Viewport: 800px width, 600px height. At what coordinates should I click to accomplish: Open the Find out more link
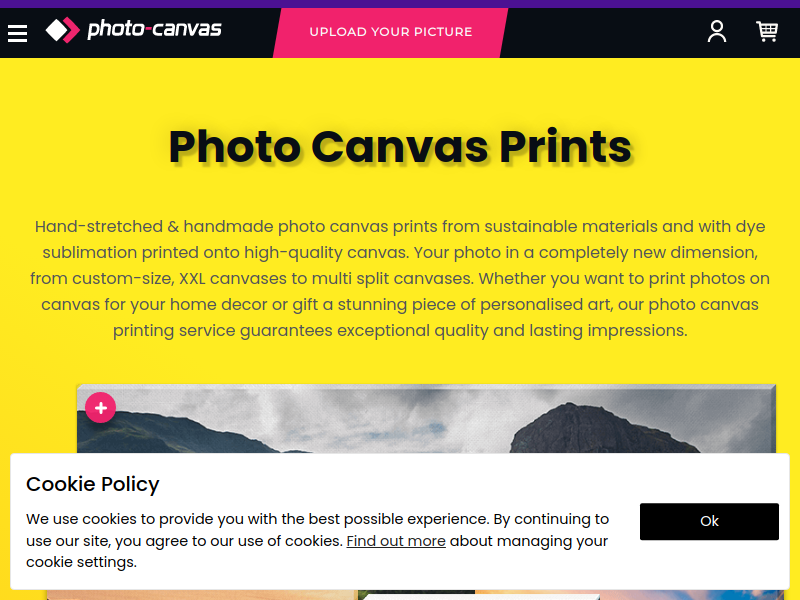click(x=396, y=541)
